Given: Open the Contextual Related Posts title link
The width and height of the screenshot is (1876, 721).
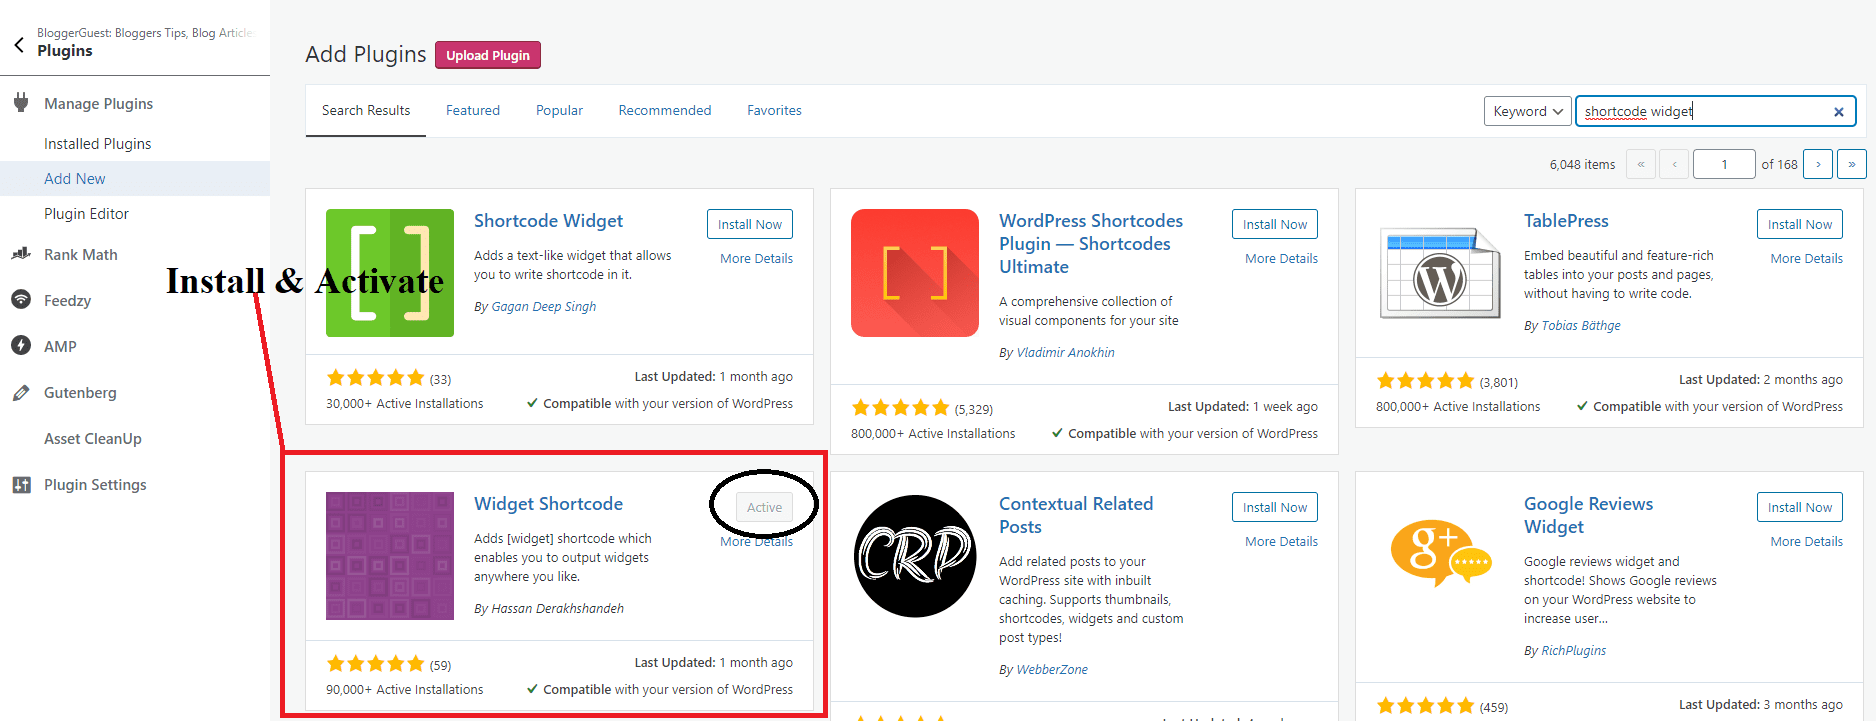Looking at the screenshot, I should 1076,515.
